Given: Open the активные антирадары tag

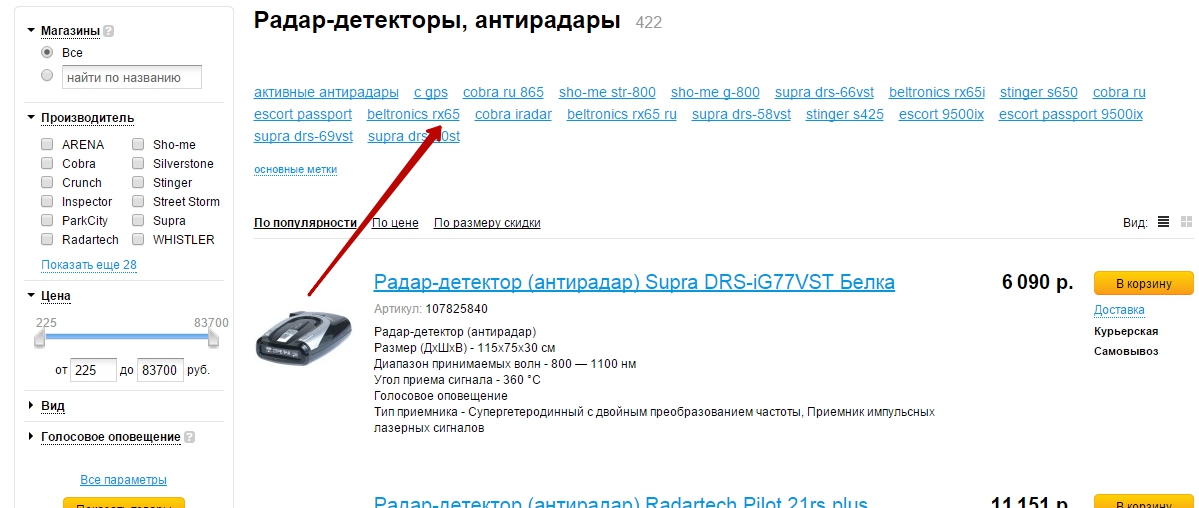Looking at the screenshot, I should (x=327, y=93).
